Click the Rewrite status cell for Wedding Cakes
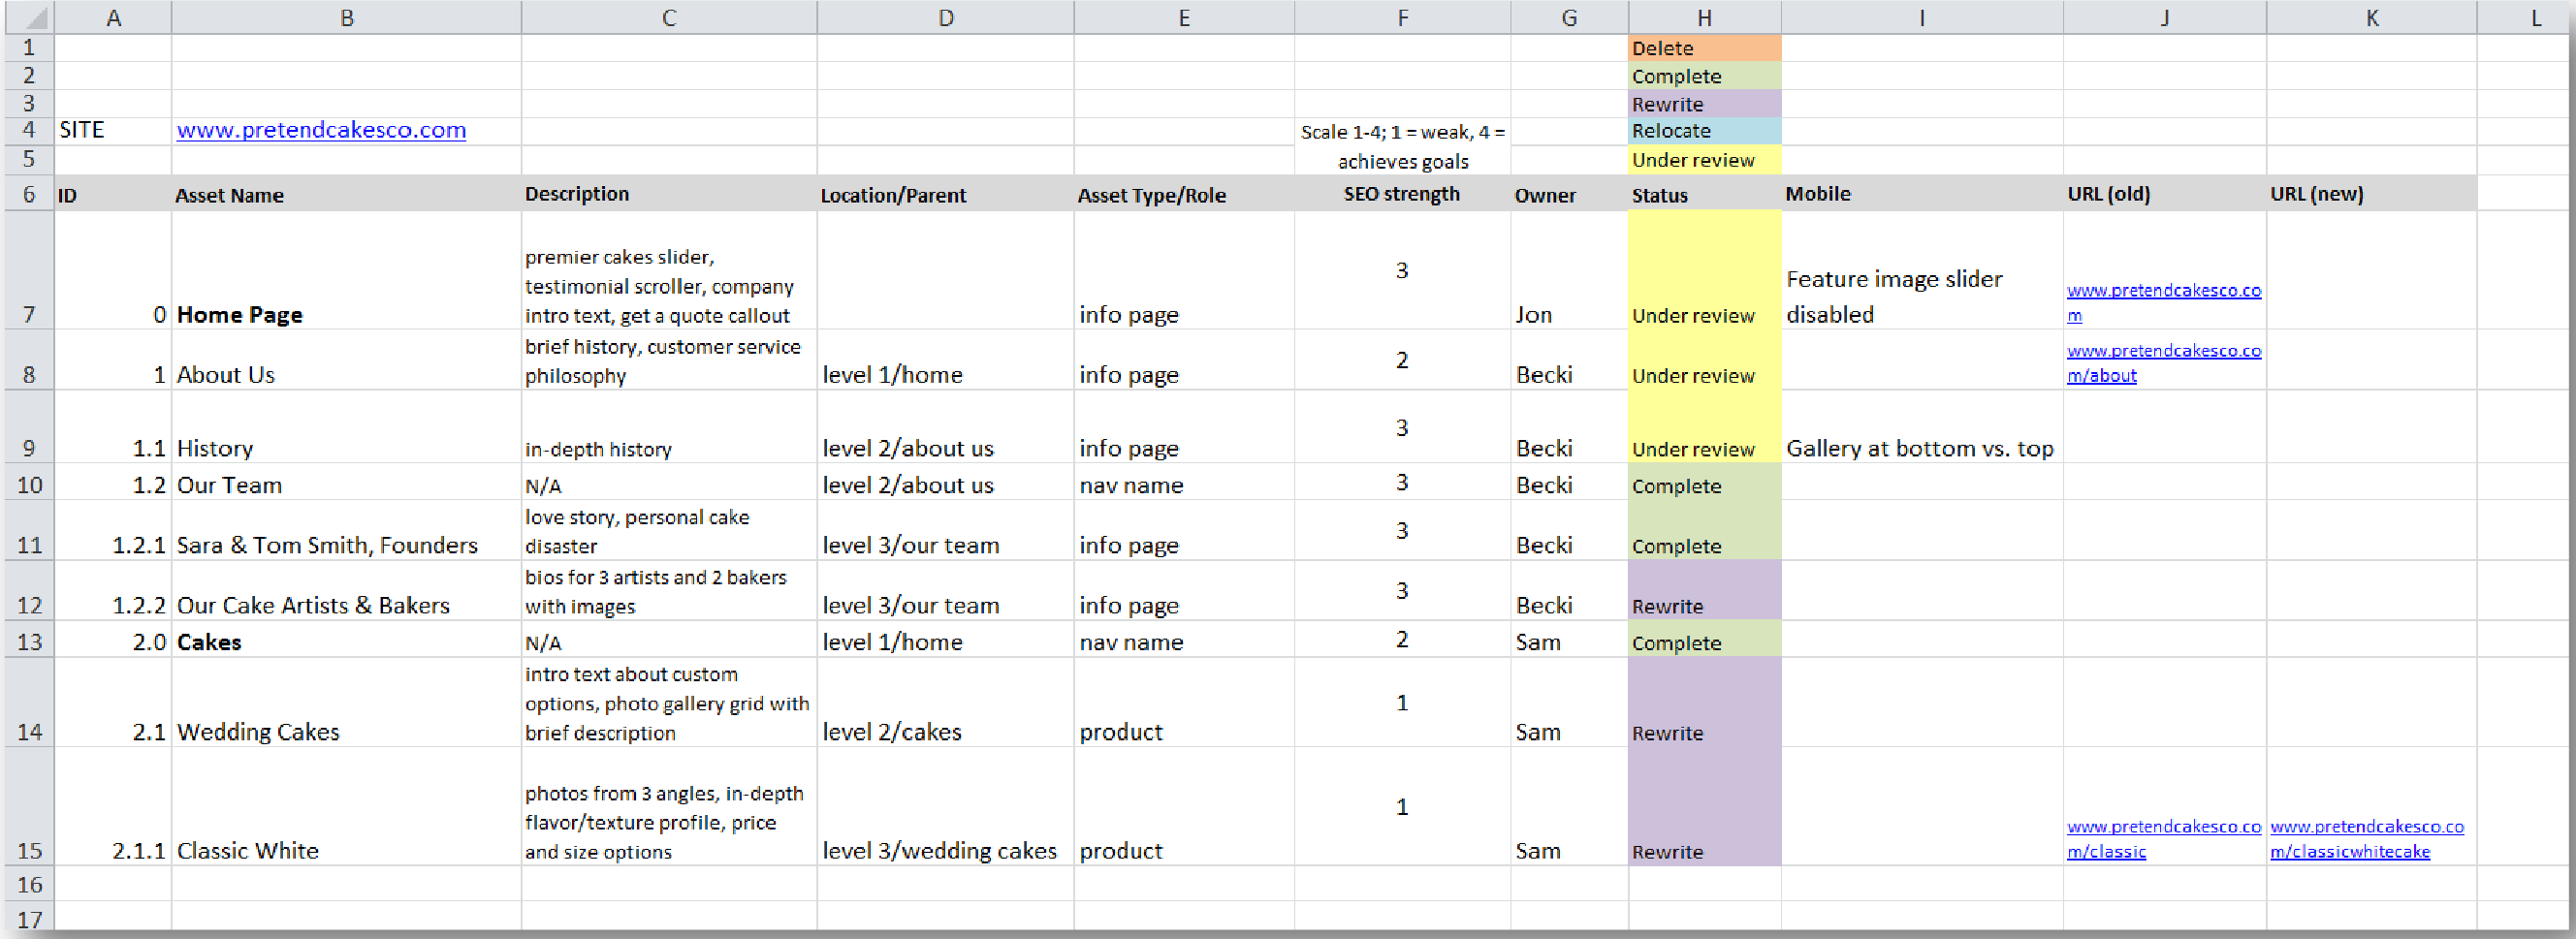2576x939 pixels. pos(1704,702)
